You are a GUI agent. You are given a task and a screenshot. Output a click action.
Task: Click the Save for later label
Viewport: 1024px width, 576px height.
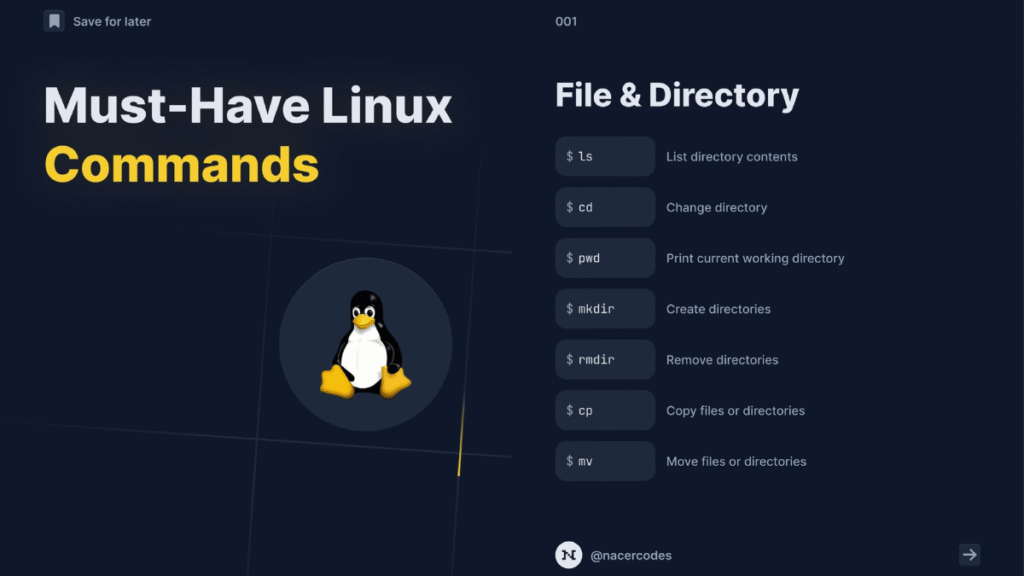coord(110,20)
